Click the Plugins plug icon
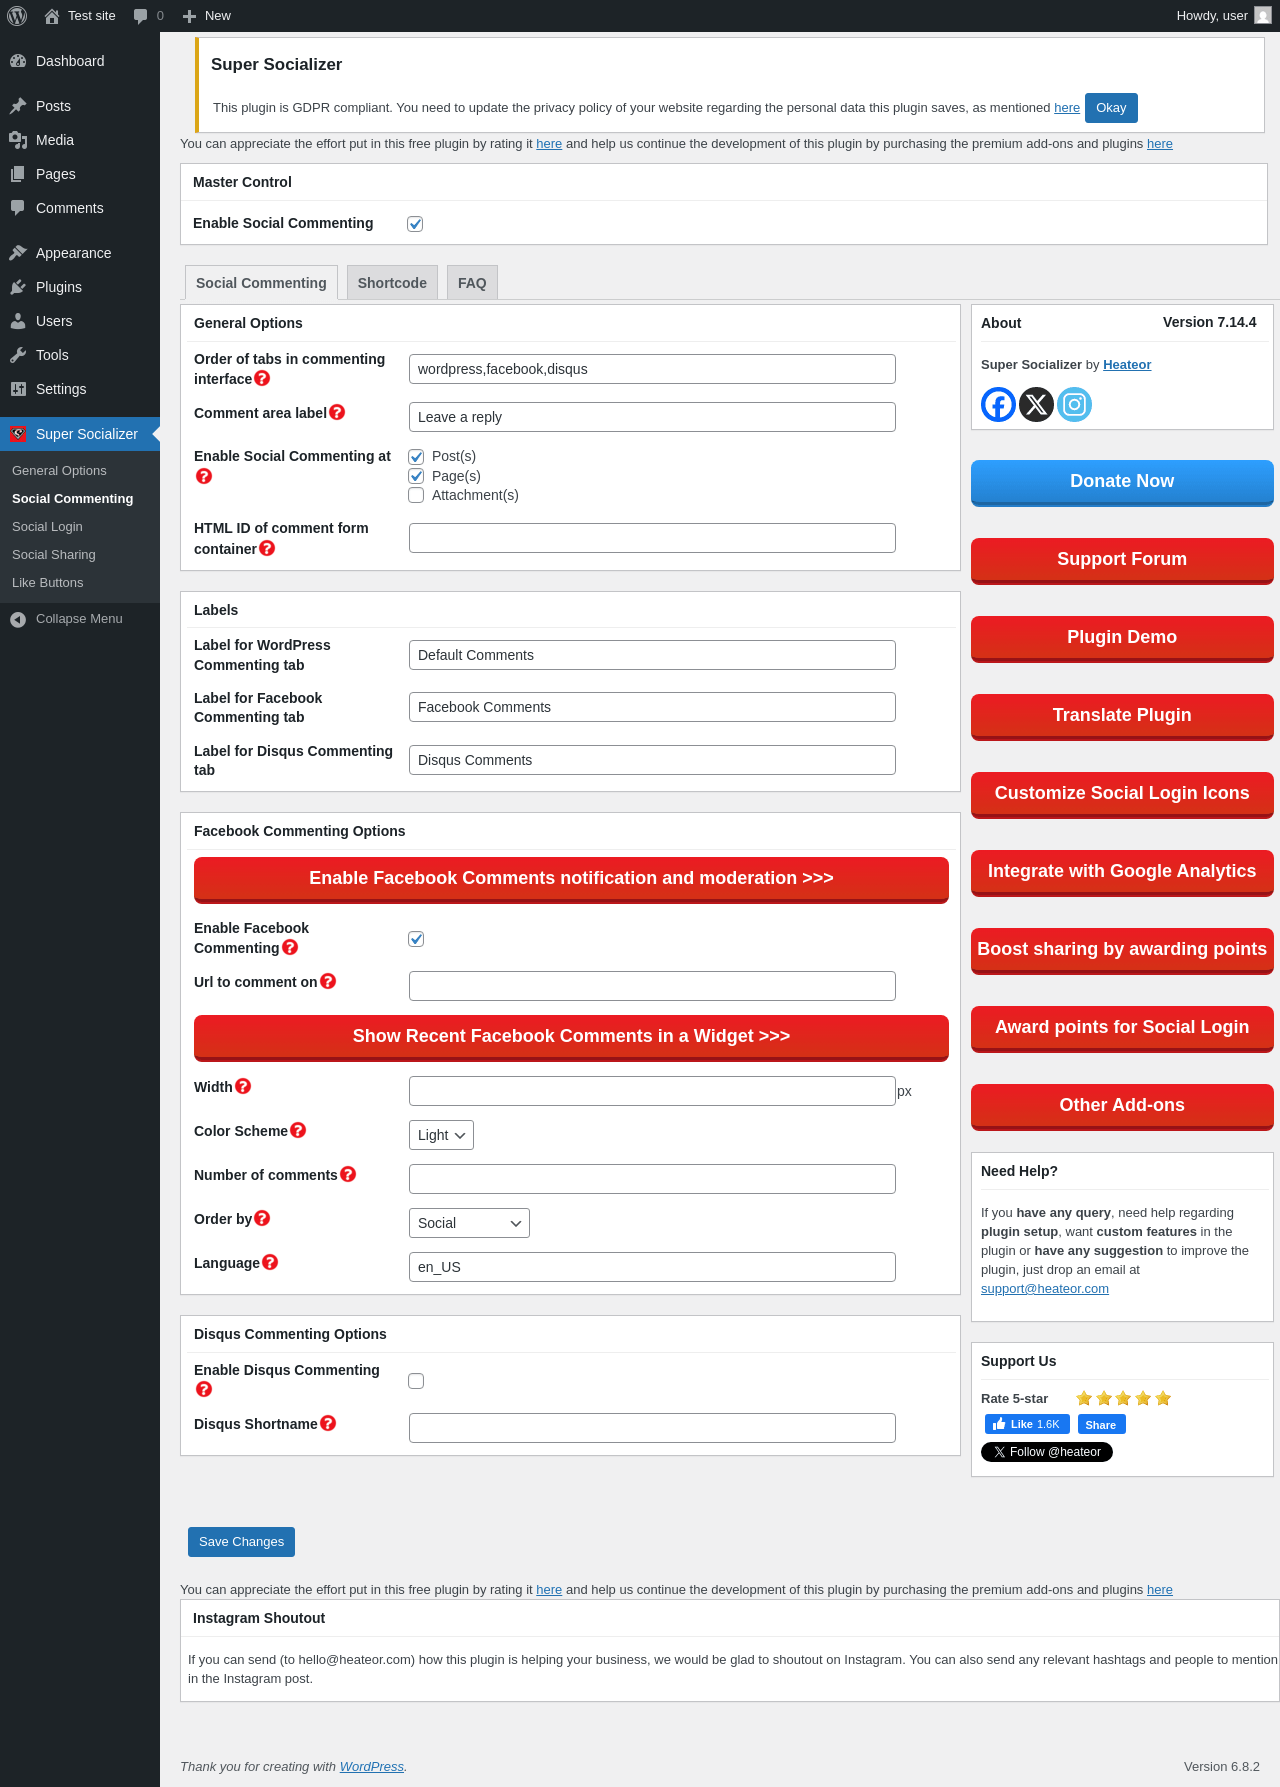The width and height of the screenshot is (1280, 1787). coord(18,287)
